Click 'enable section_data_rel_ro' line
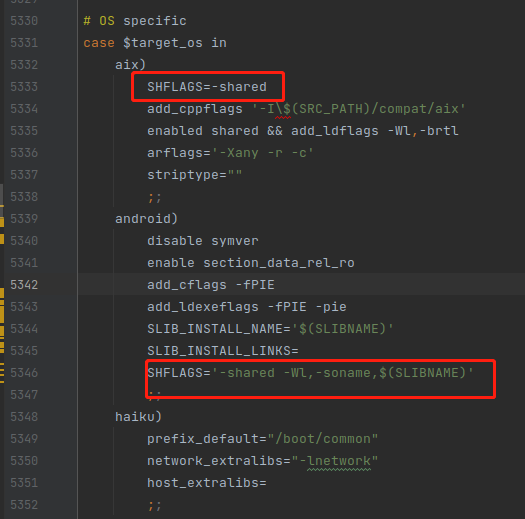The width and height of the screenshot is (525, 519). (251, 263)
